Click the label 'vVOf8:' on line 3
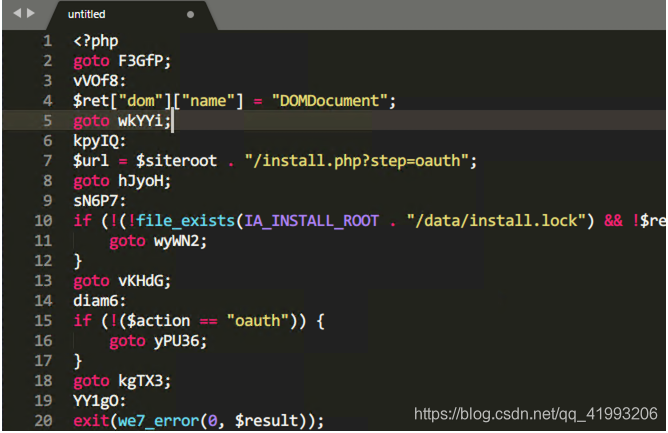The height and width of the screenshot is (433, 668). point(100,81)
